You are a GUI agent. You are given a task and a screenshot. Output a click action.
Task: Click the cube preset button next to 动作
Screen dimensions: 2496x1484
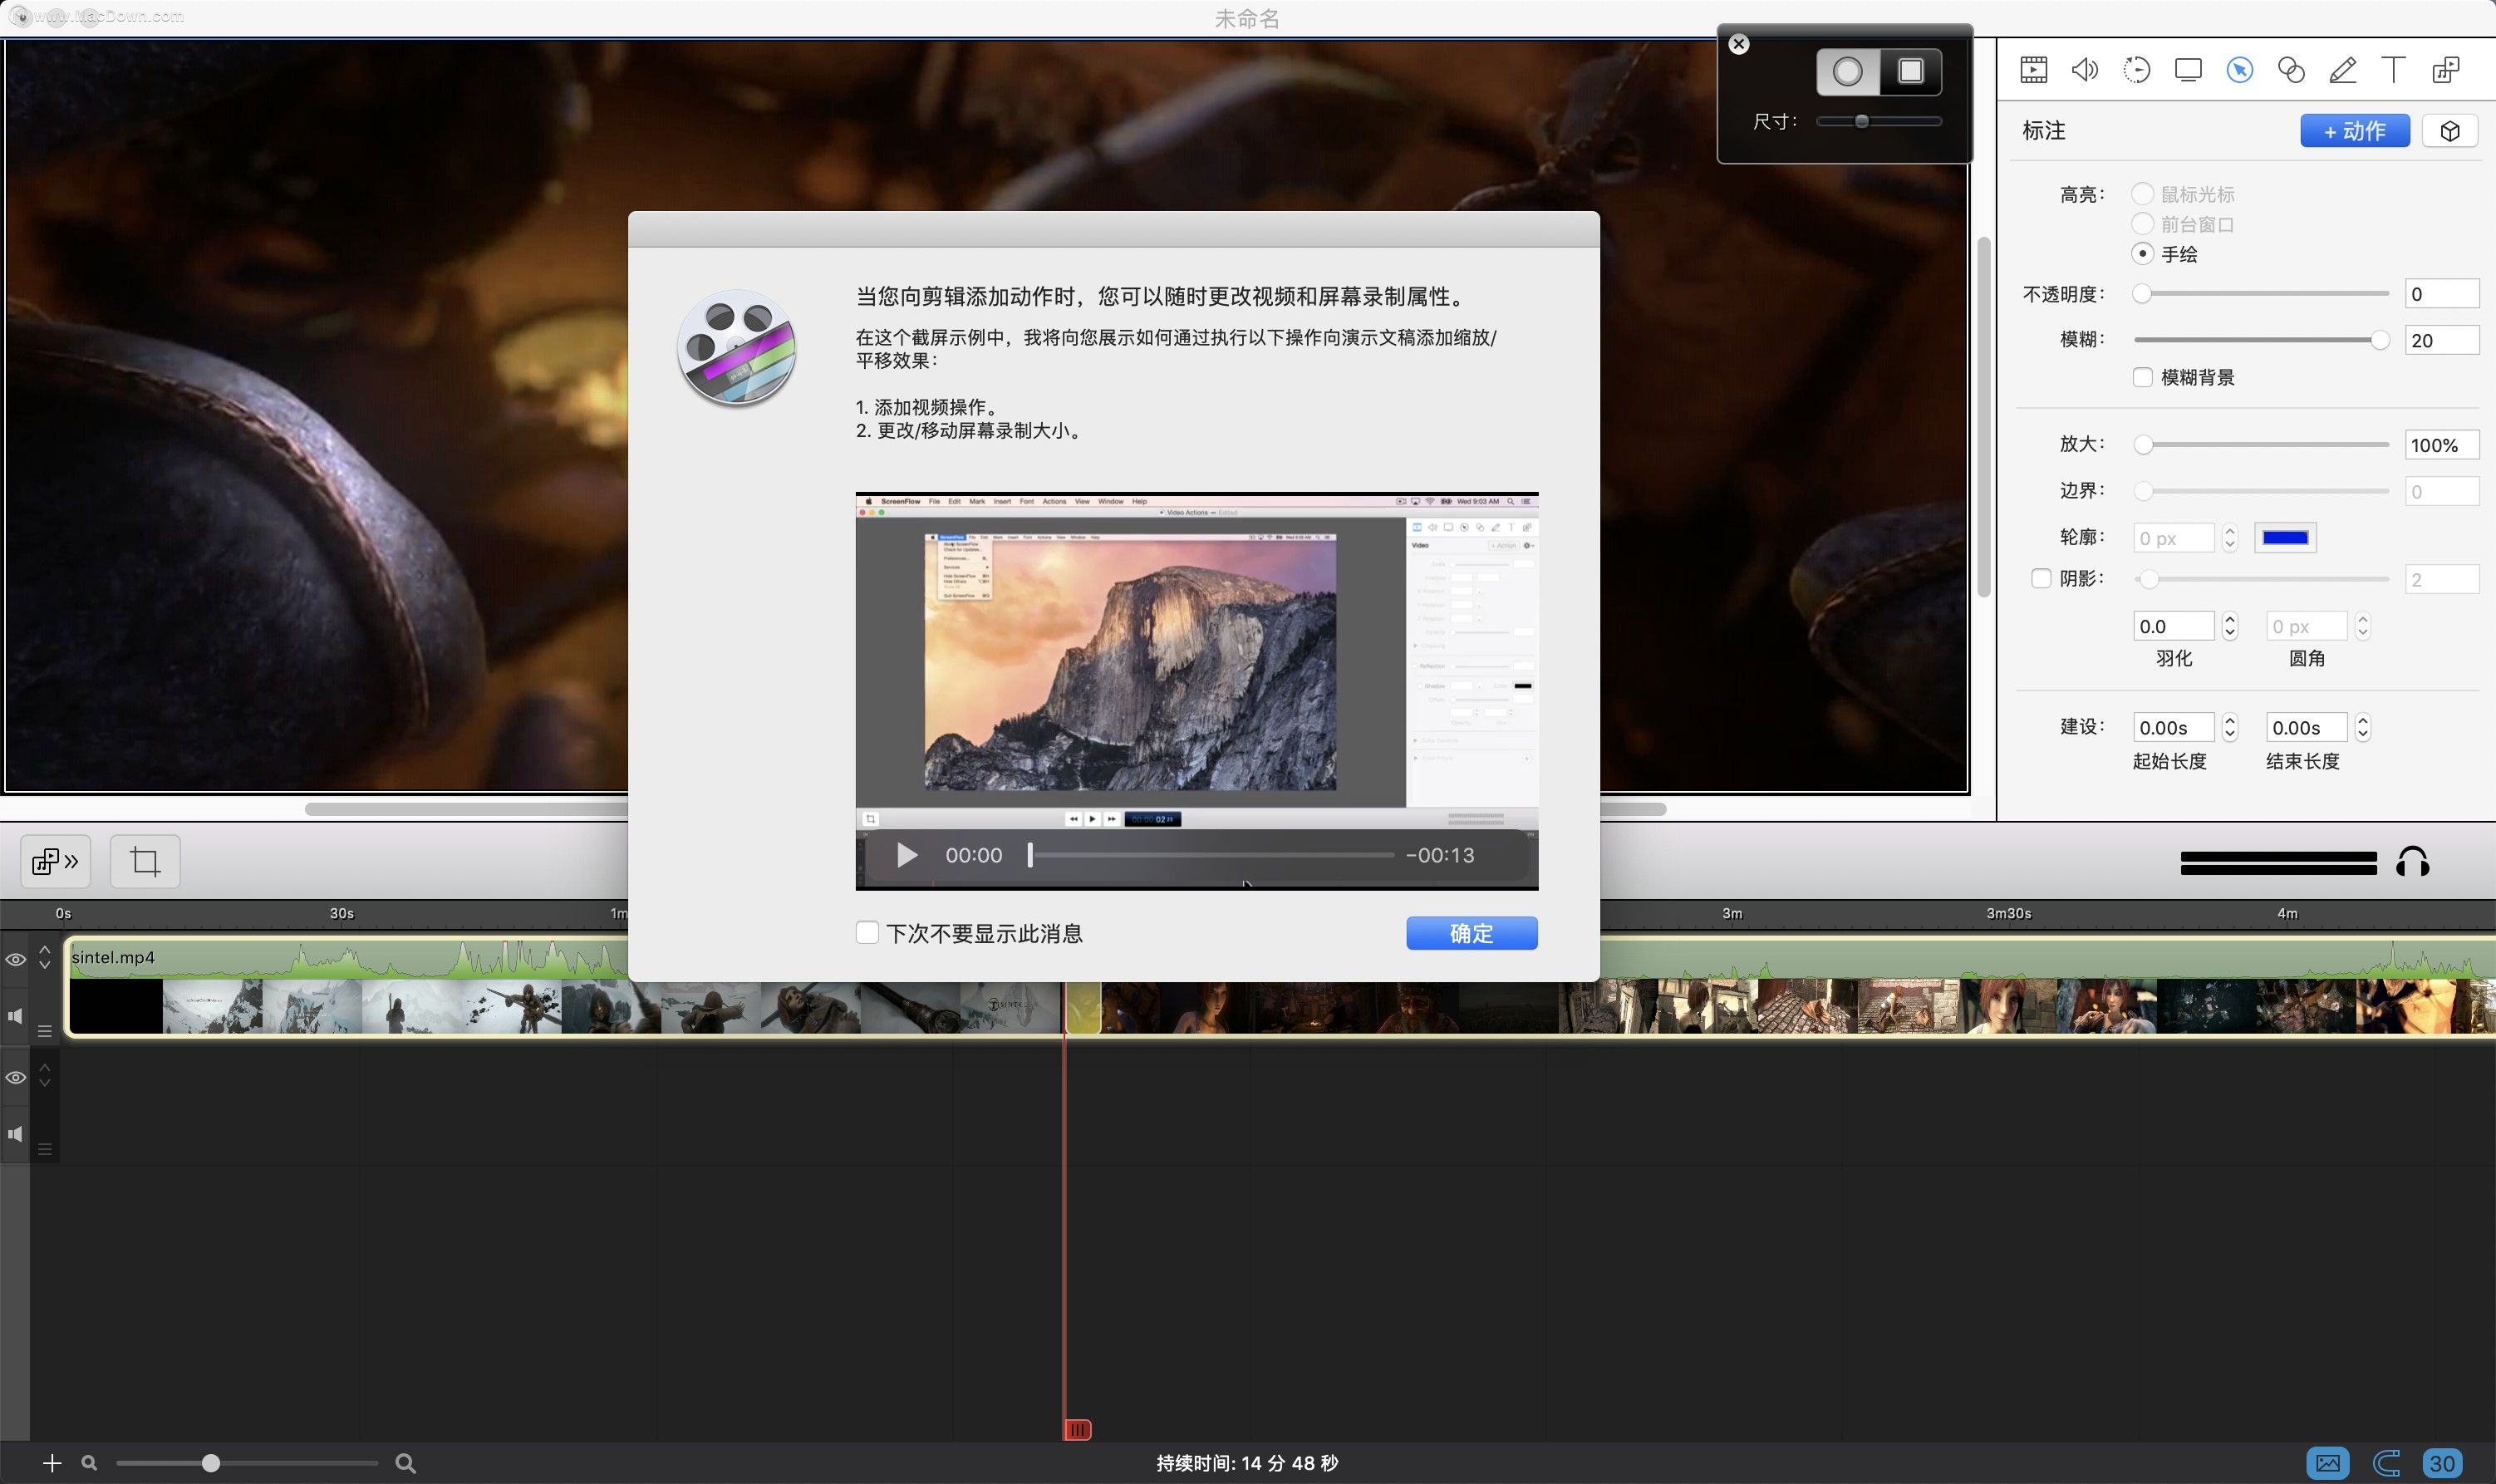click(2450, 131)
